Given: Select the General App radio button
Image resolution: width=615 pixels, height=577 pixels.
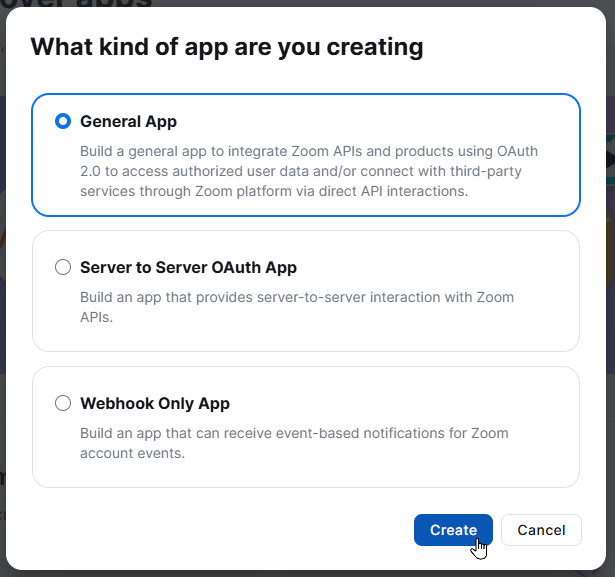Looking at the screenshot, I should point(63,121).
